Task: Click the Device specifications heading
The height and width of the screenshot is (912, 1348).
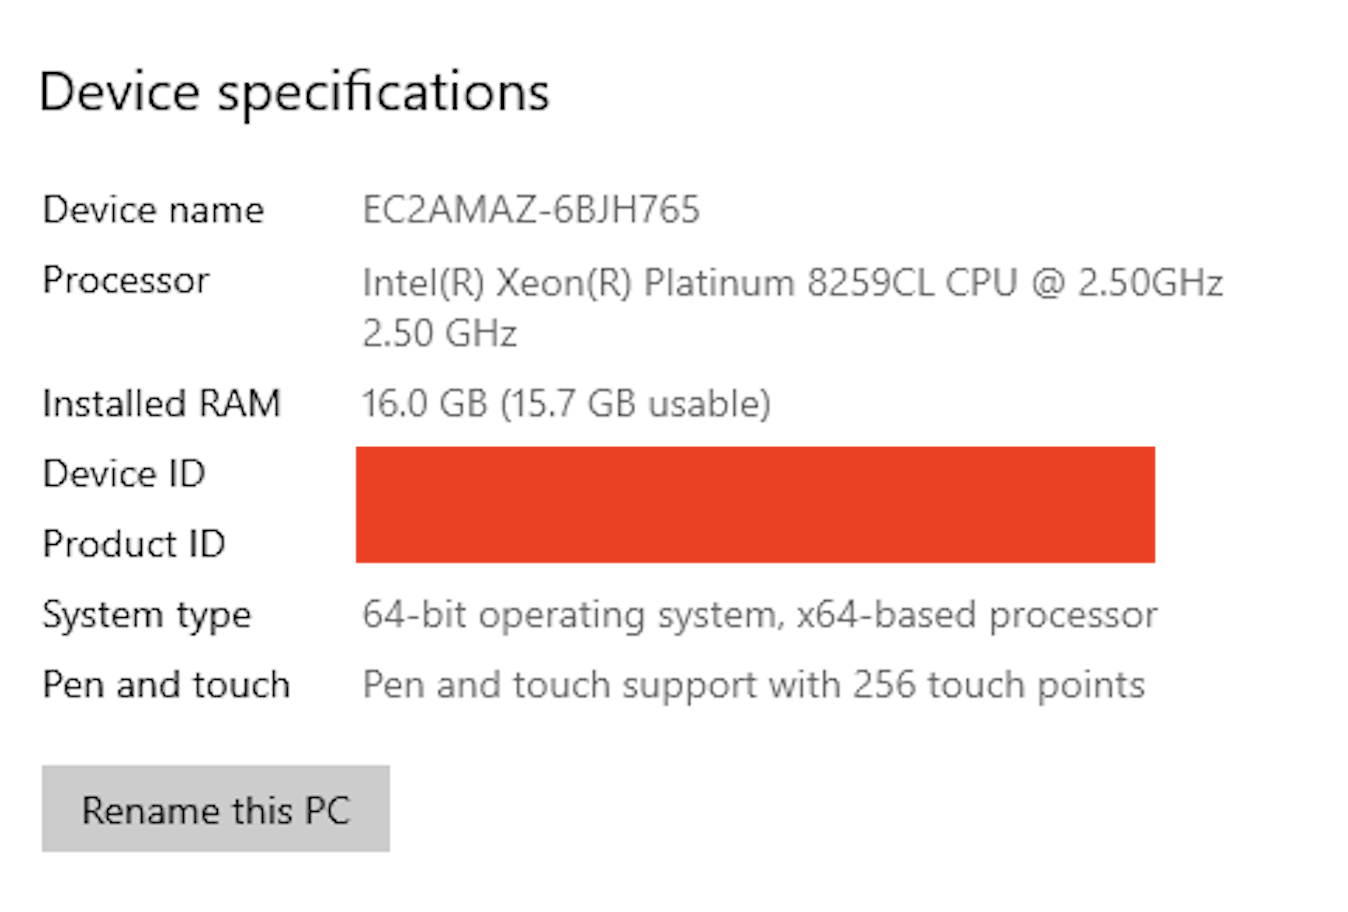Action: pyautogui.click(x=294, y=92)
